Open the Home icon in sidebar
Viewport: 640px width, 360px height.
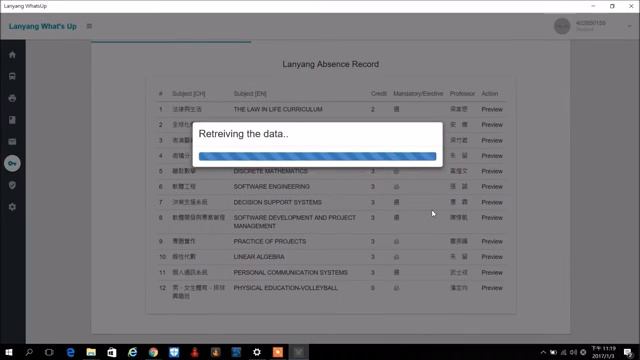pyautogui.click(x=12, y=55)
